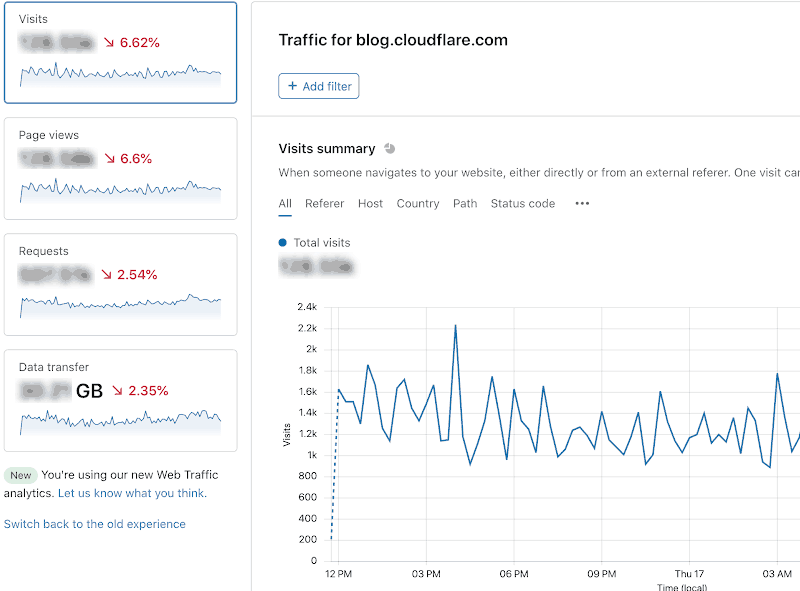Click the tallest peak on the Total visits chart
This screenshot has height=591, width=800.
(x=456, y=327)
